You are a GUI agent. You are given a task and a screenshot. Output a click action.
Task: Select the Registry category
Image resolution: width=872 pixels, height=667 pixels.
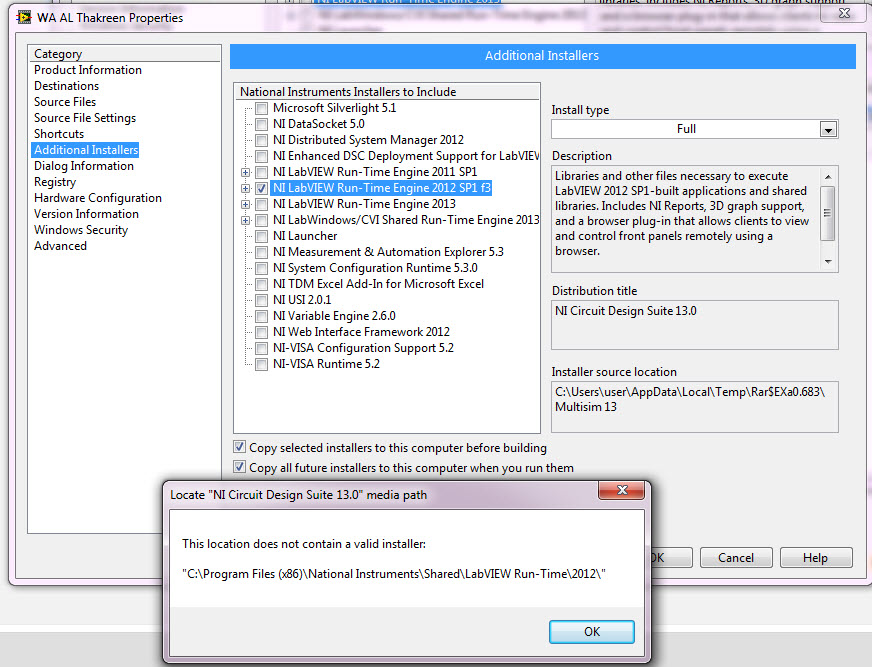(54, 182)
